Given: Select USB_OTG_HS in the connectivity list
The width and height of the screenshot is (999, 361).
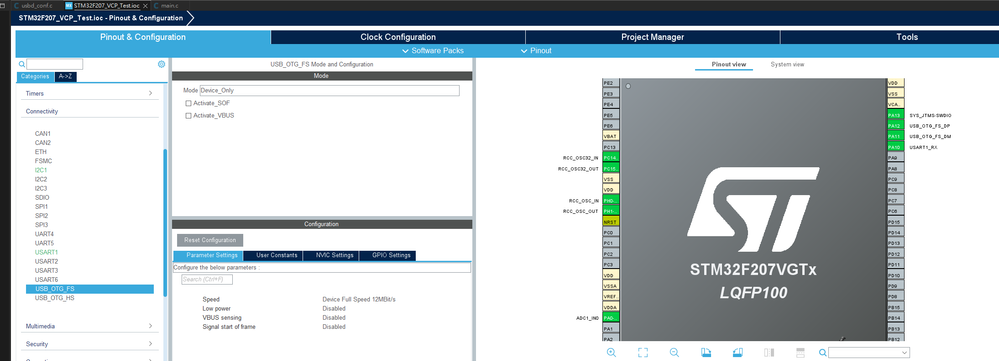Looking at the screenshot, I should 55,298.
